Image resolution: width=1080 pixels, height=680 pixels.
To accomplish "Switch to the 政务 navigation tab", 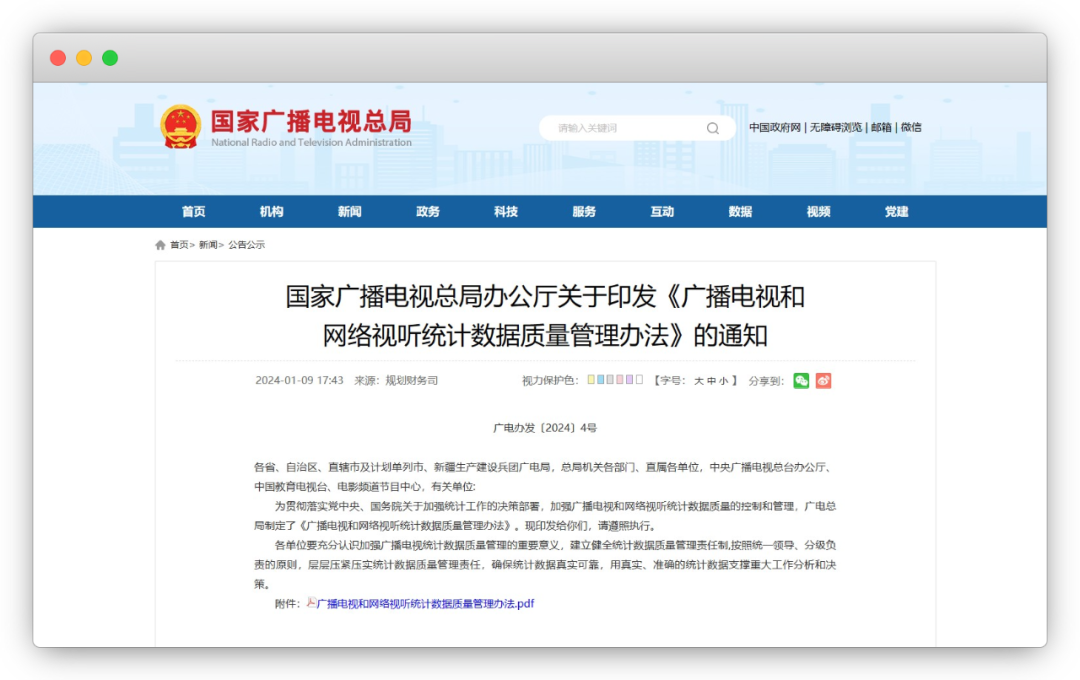I will 427,211.
